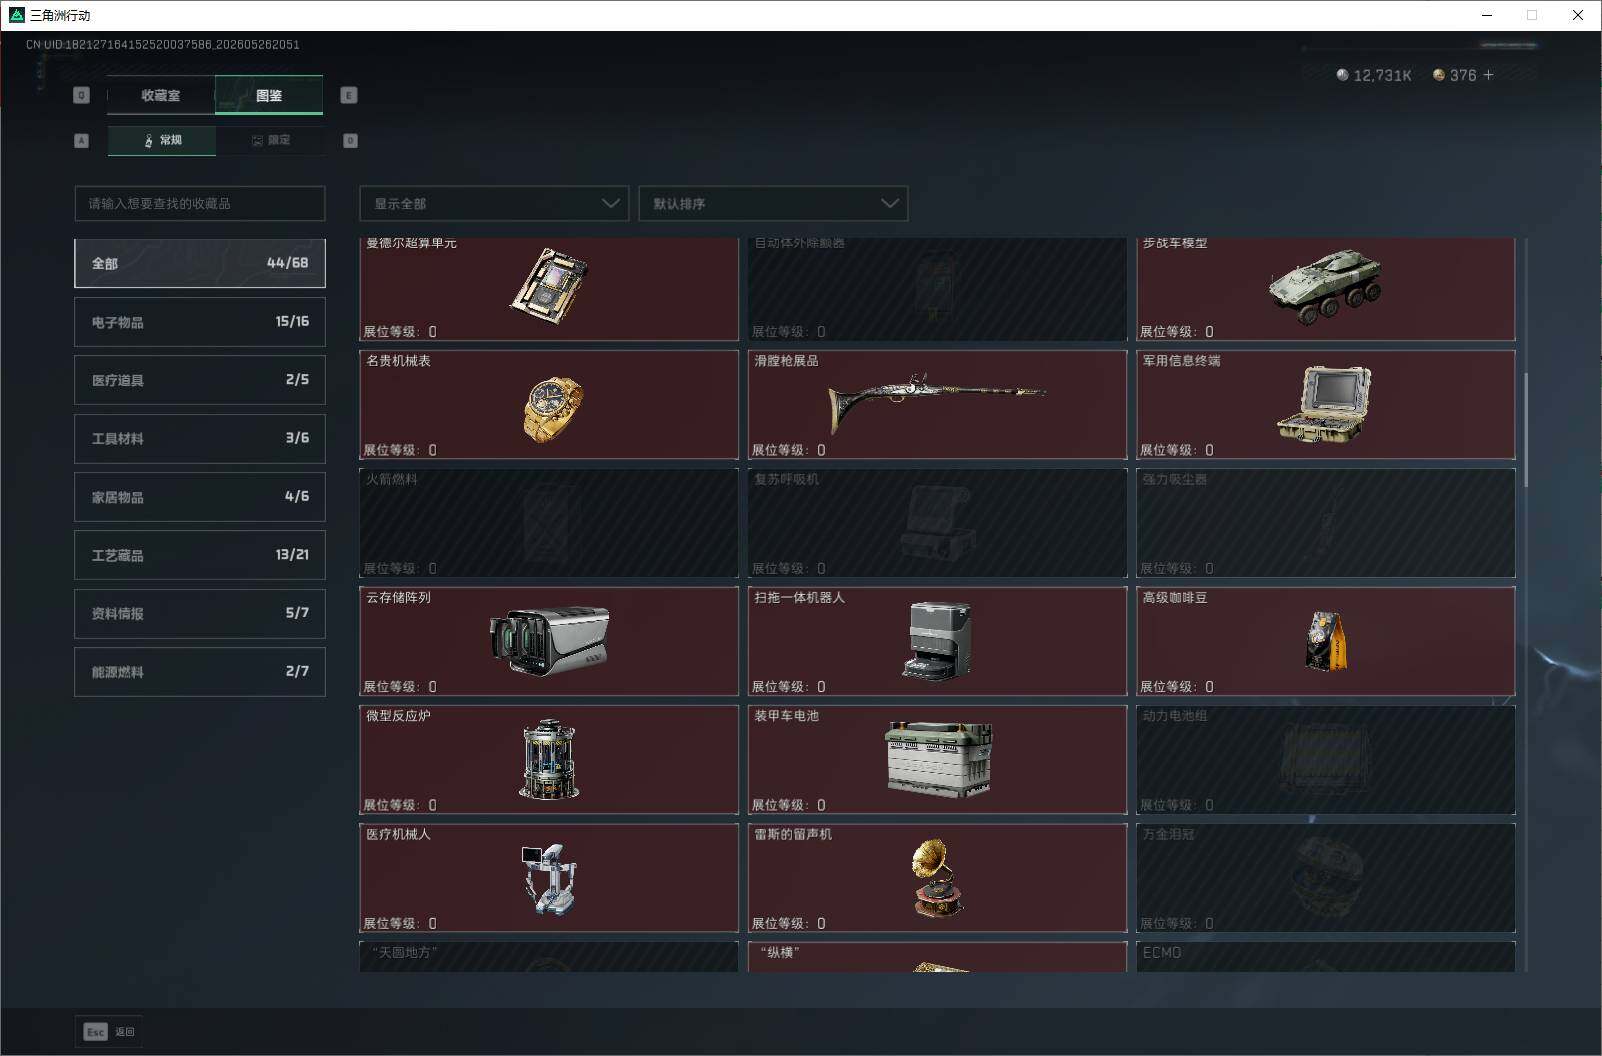The height and width of the screenshot is (1056, 1602).
Task: Click the Esc 返回 back button
Action: click(109, 1032)
